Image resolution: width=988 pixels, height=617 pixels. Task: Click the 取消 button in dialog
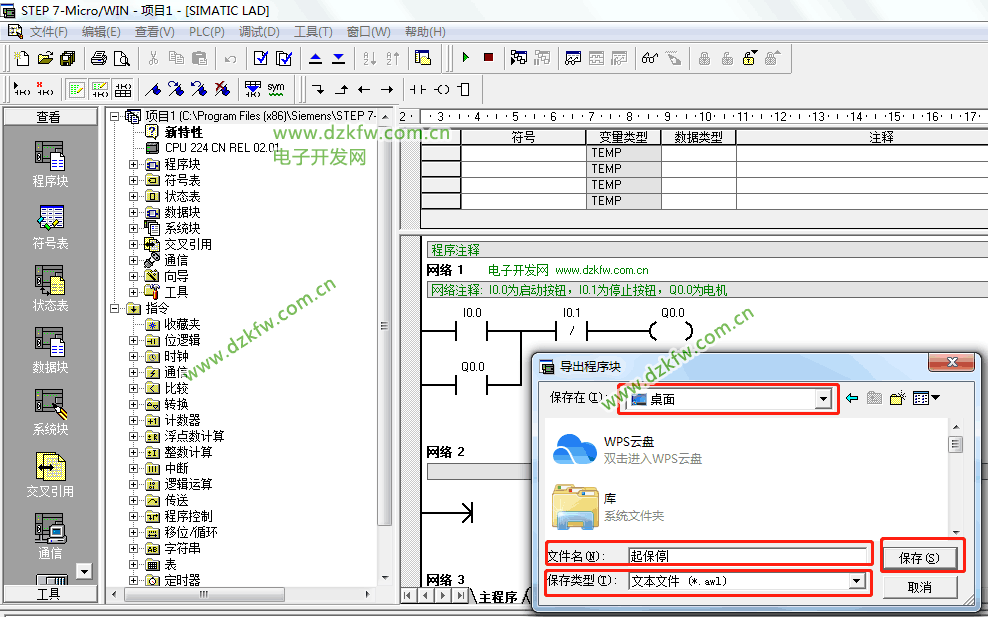[x=919, y=587]
